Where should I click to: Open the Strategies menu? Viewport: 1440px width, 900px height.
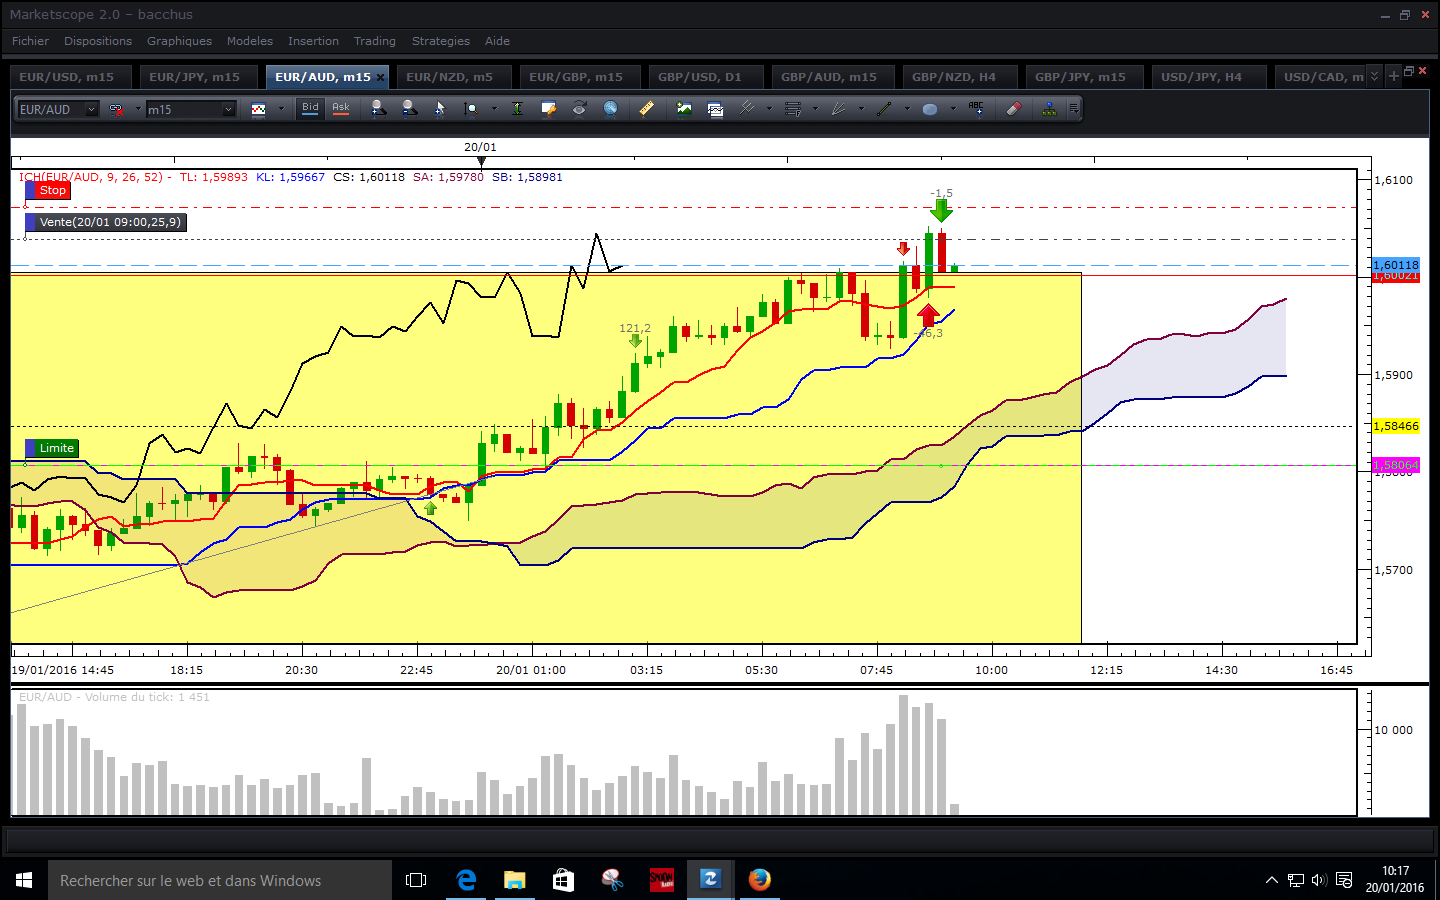click(x=440, y=41)
